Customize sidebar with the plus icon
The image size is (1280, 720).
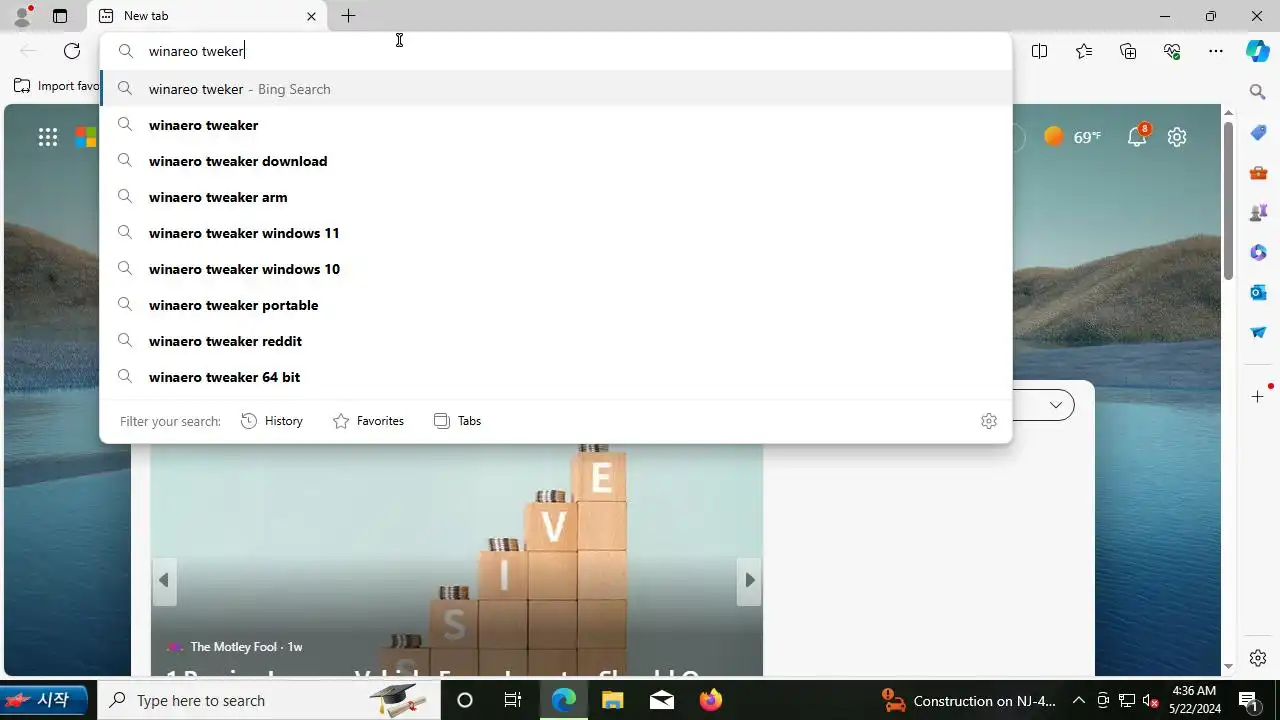(1258, 396)
